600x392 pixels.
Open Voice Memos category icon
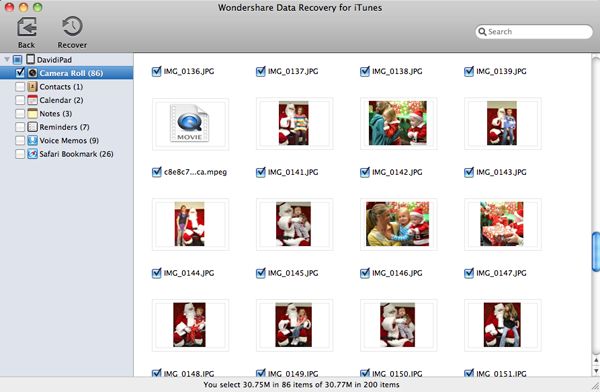(x=33, y=140)
